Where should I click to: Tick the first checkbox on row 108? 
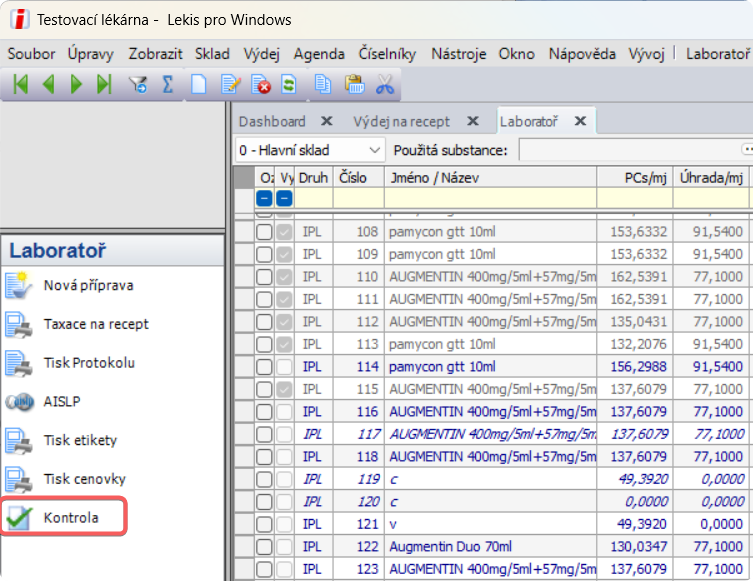click(x=264, y=232)
